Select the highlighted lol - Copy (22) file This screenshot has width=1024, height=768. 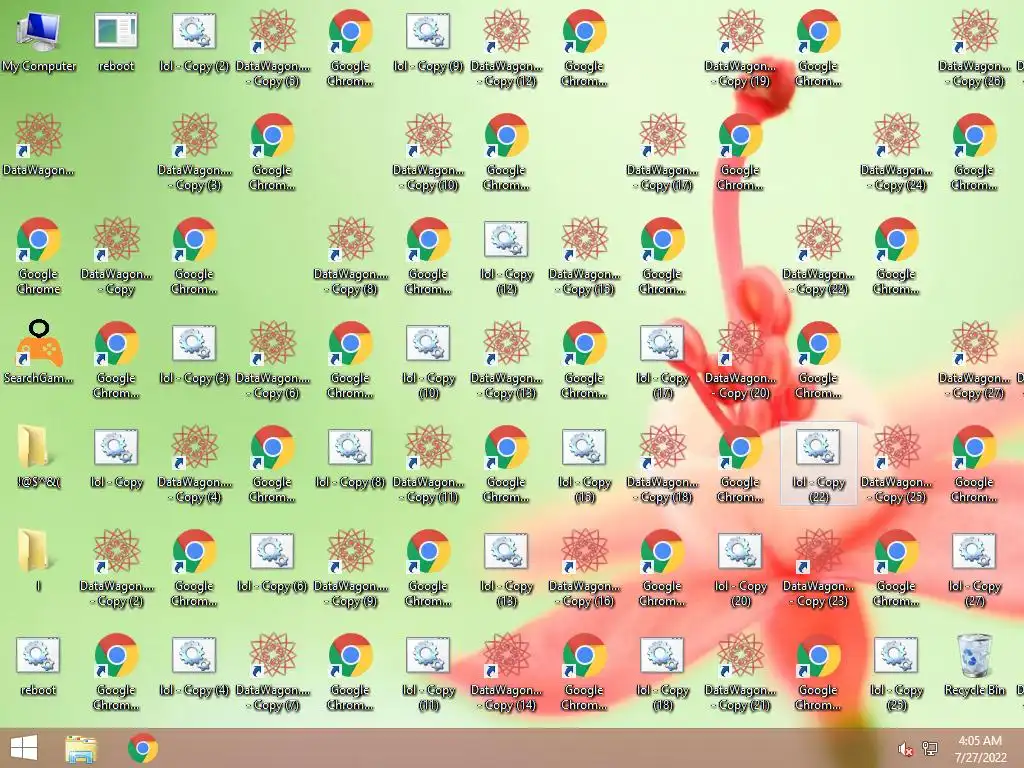click(818, 465)
